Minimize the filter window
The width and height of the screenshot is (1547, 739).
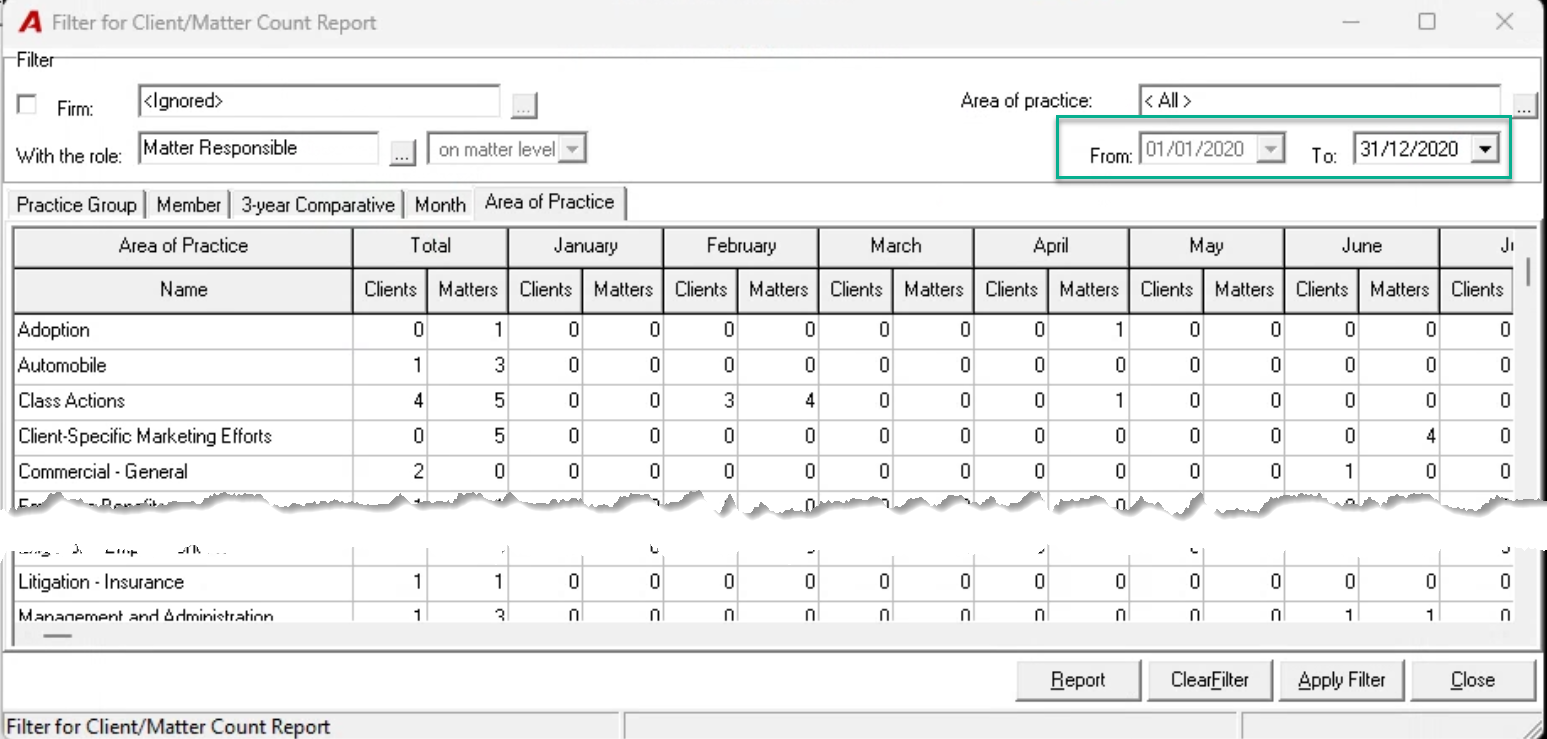[1350, 21]
